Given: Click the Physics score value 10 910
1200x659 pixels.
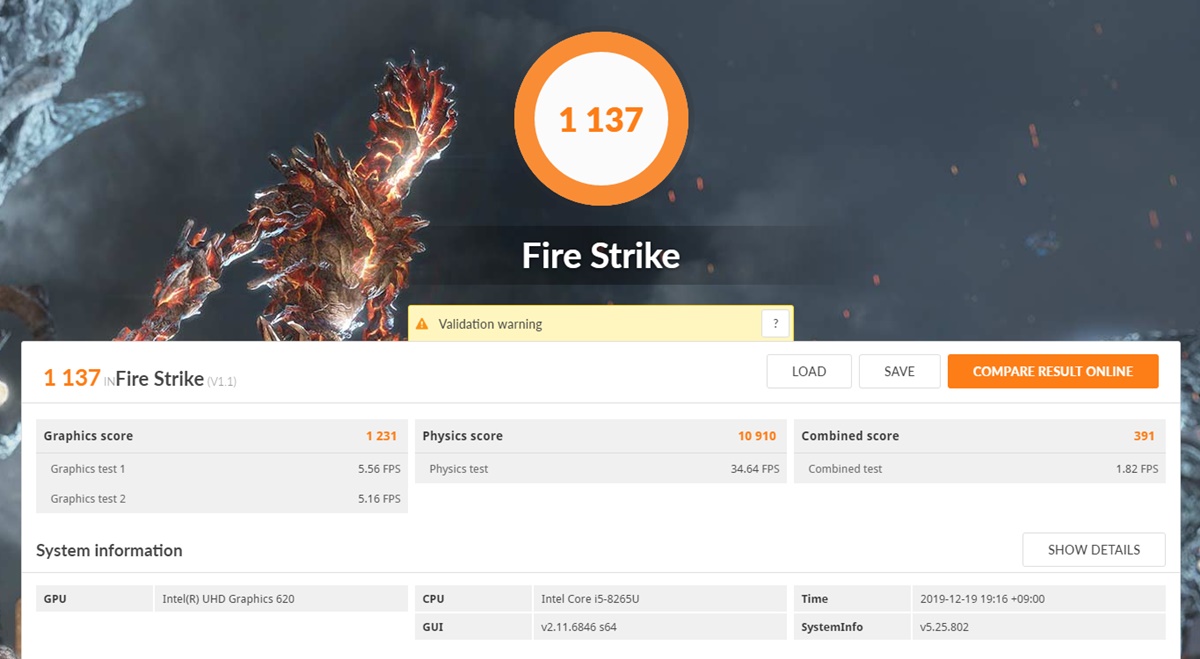Looking at the screenshot, I should 757,436.
